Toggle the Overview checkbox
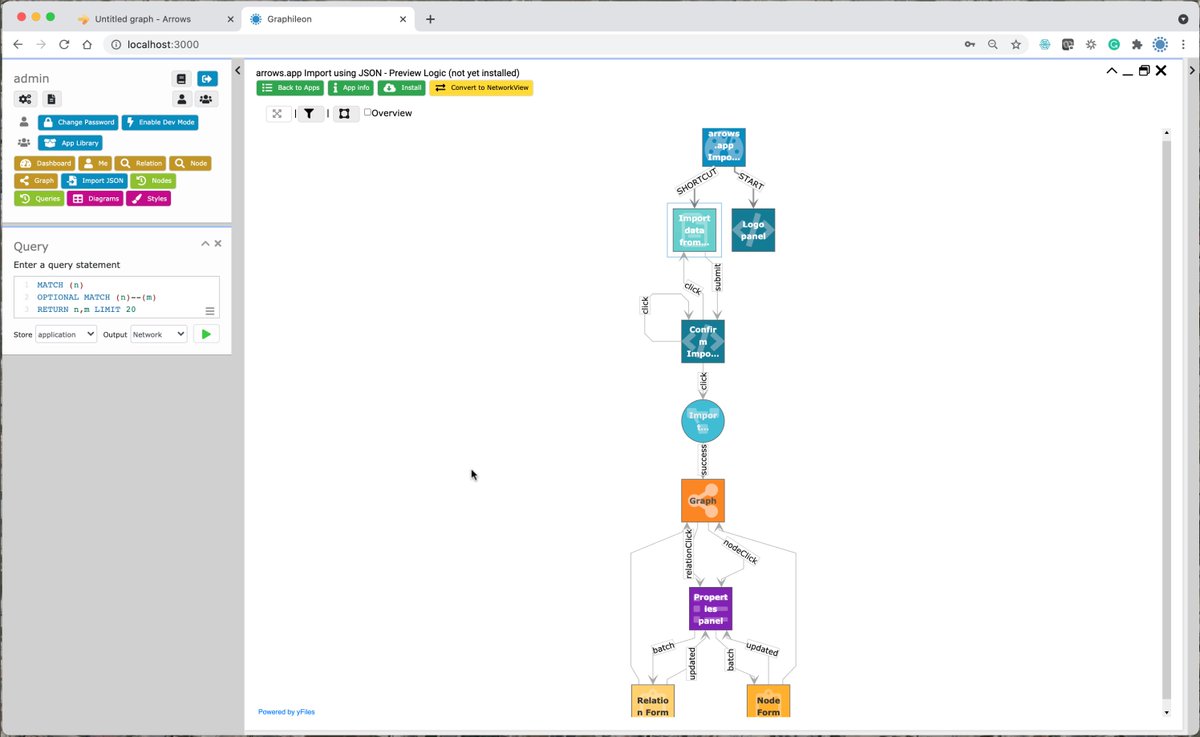Viewport: 1200px width, 737px height. click(368, 113)
